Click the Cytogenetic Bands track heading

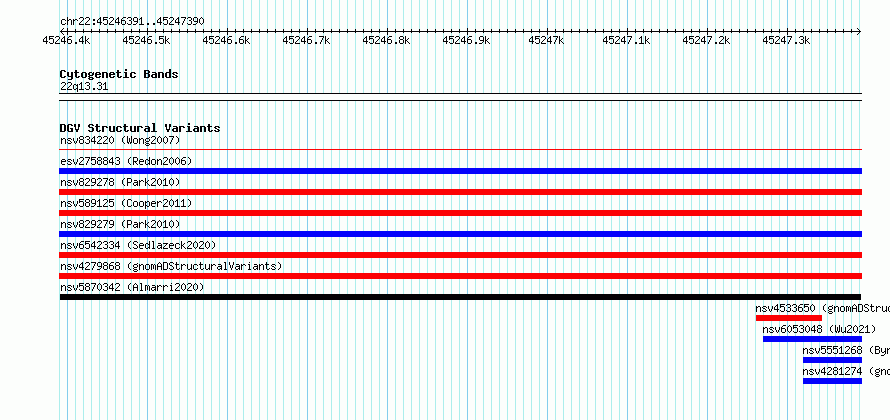pyautogui.click(x=119, y=74)
